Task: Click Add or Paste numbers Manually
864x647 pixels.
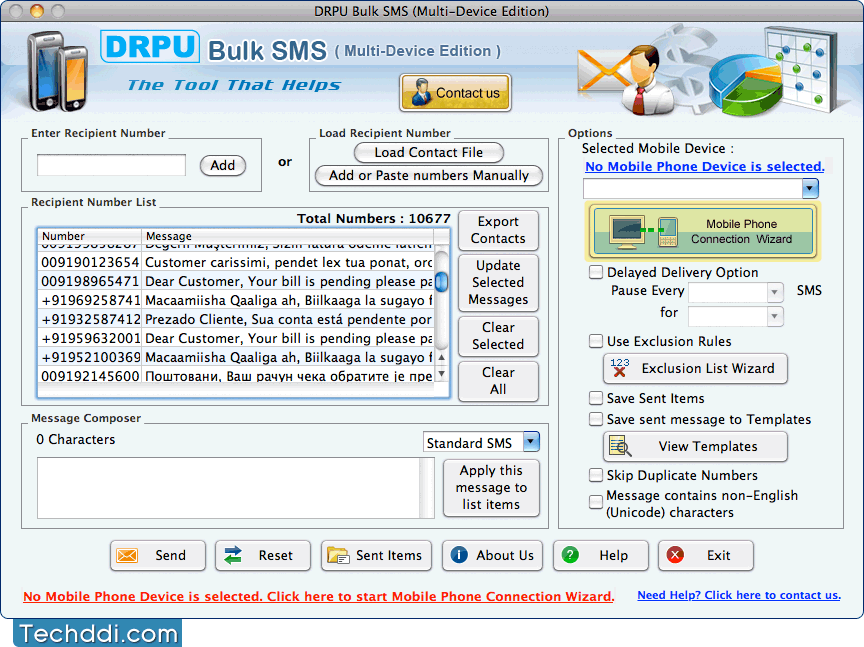Action: pyautogui.click(x=429, y=176)
